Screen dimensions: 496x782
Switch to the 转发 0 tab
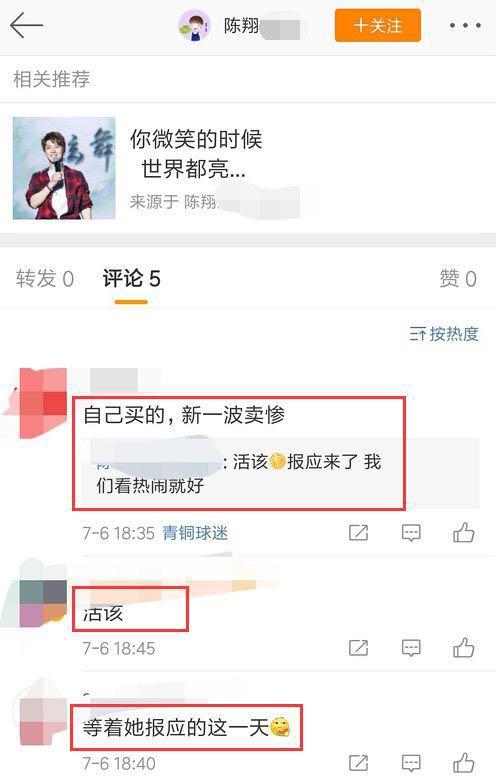45,278
